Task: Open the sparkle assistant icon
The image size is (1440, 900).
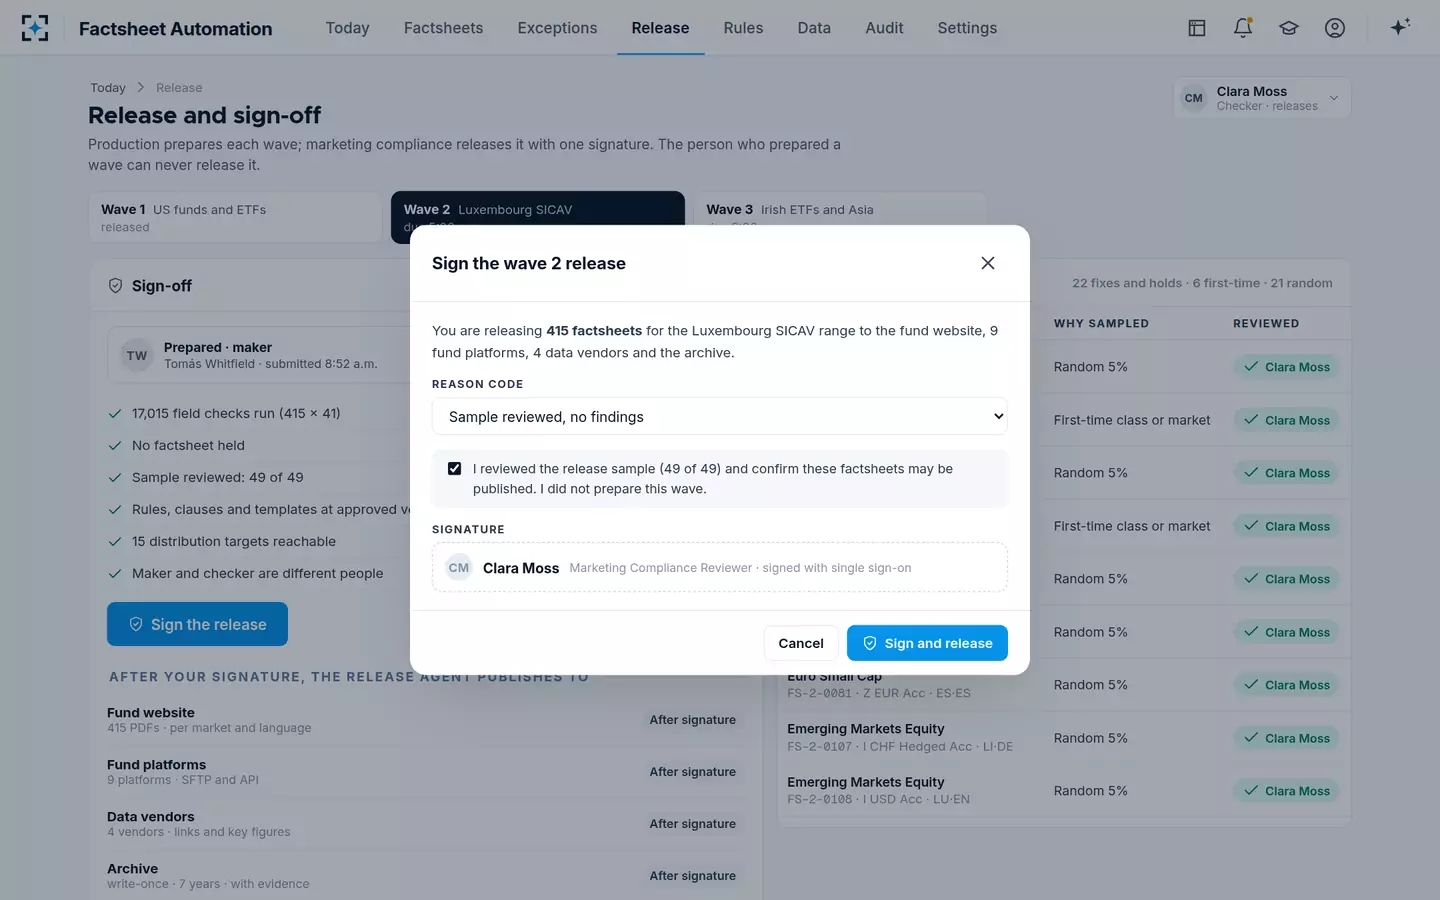Action: (1400, 27)
